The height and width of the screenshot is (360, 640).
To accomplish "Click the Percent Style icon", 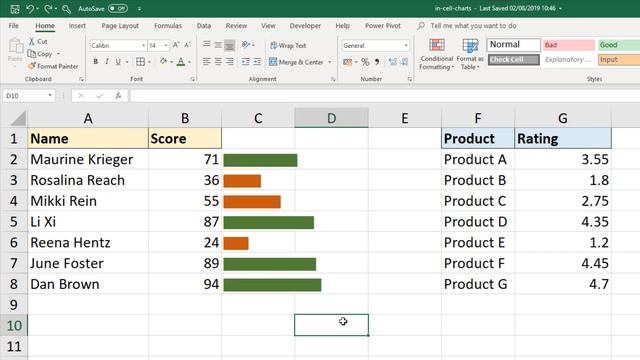I will 365,62.
